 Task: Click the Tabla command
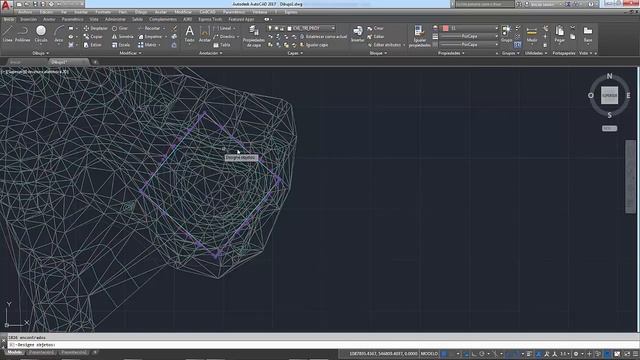pyautogui.click(x=222, y=45)
